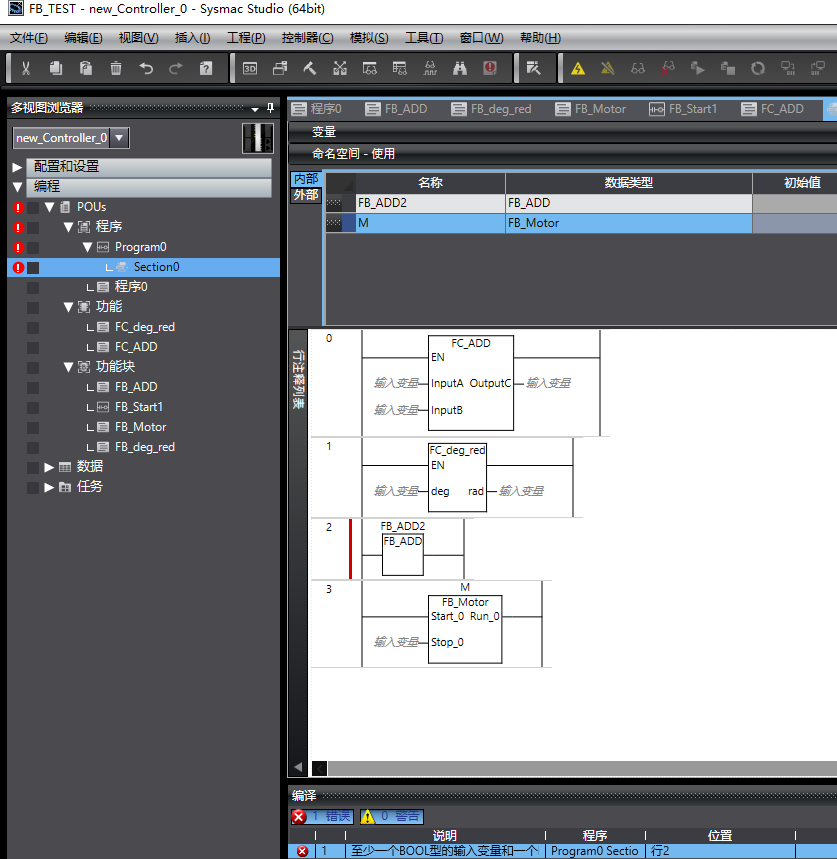Click the color marker box beside FC_ADD
The height and width of the screenshot is (859, 837).
[x=33, y=347]
